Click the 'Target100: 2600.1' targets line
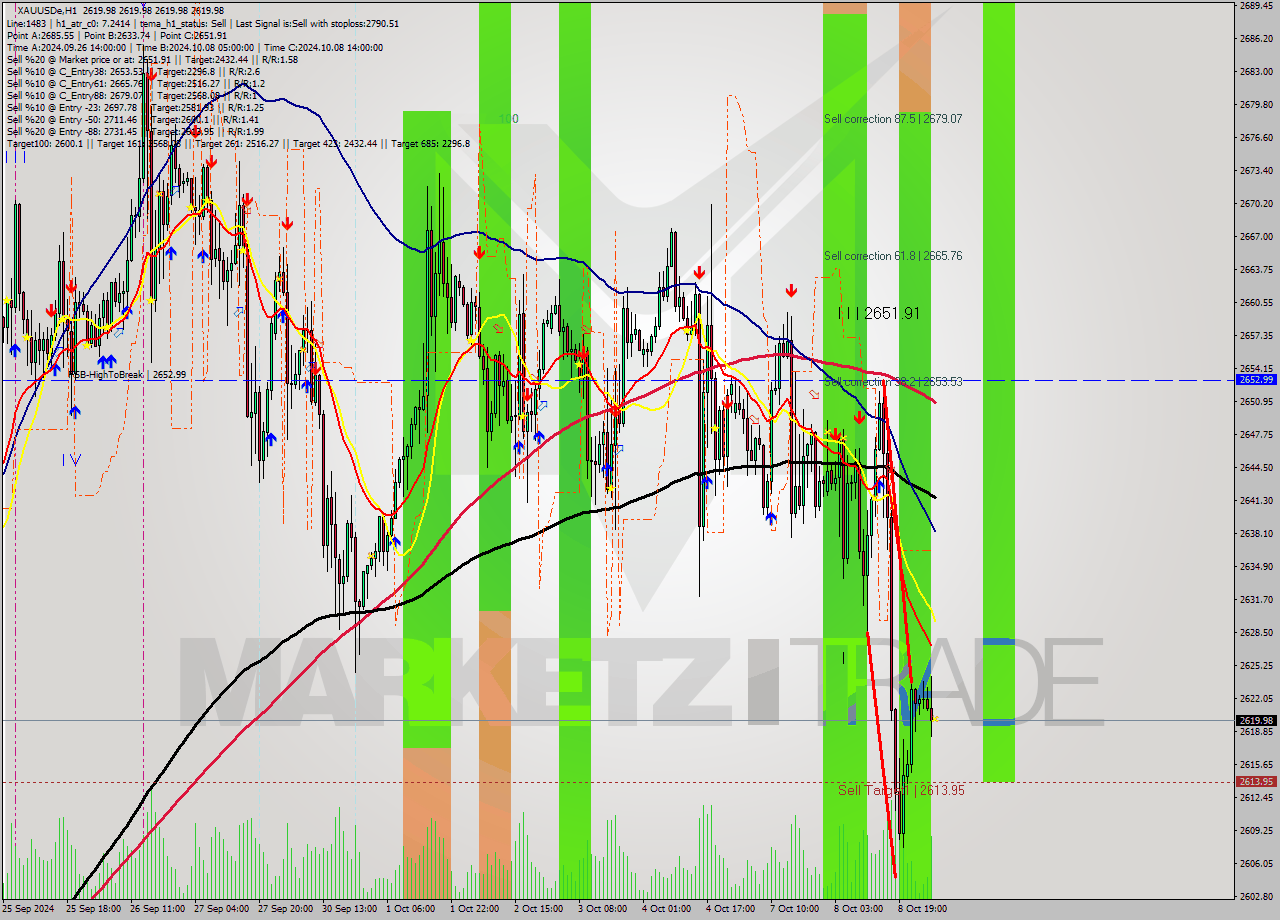Viewport: 1280px width, 920px height. coord(238,143)
